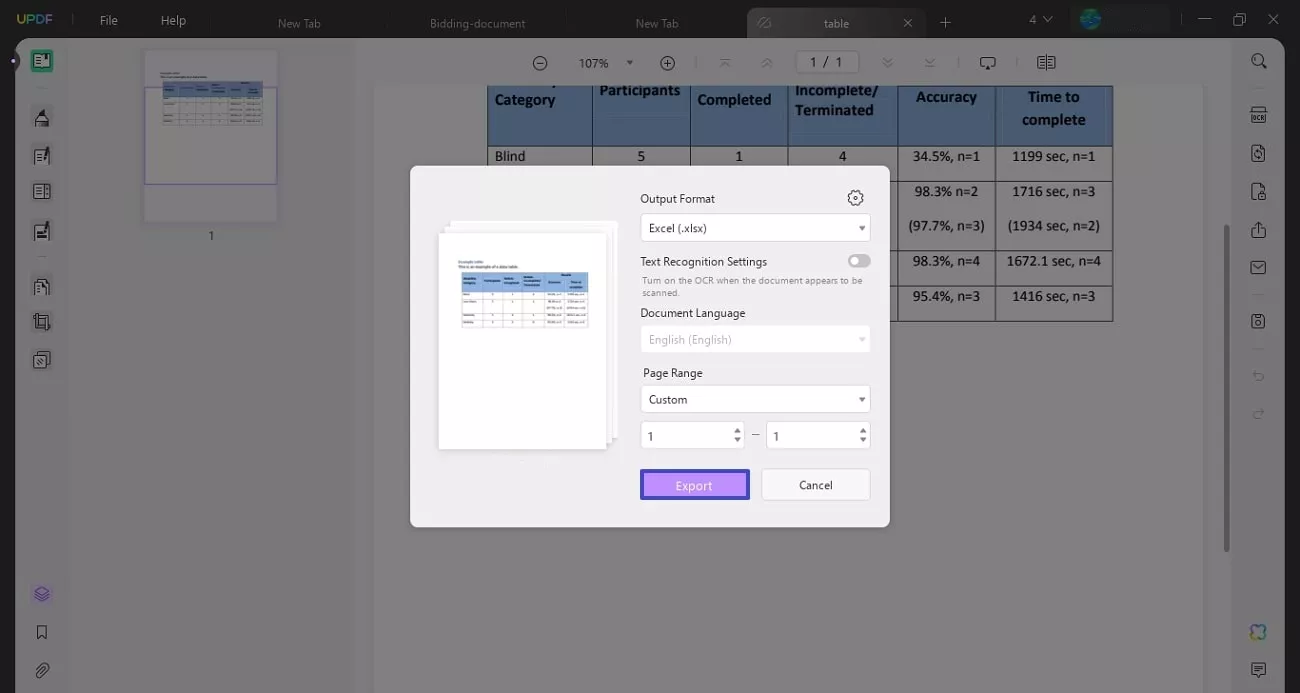
Task: Click the Share icon in right sidebar
Action: click(1258, 229)
